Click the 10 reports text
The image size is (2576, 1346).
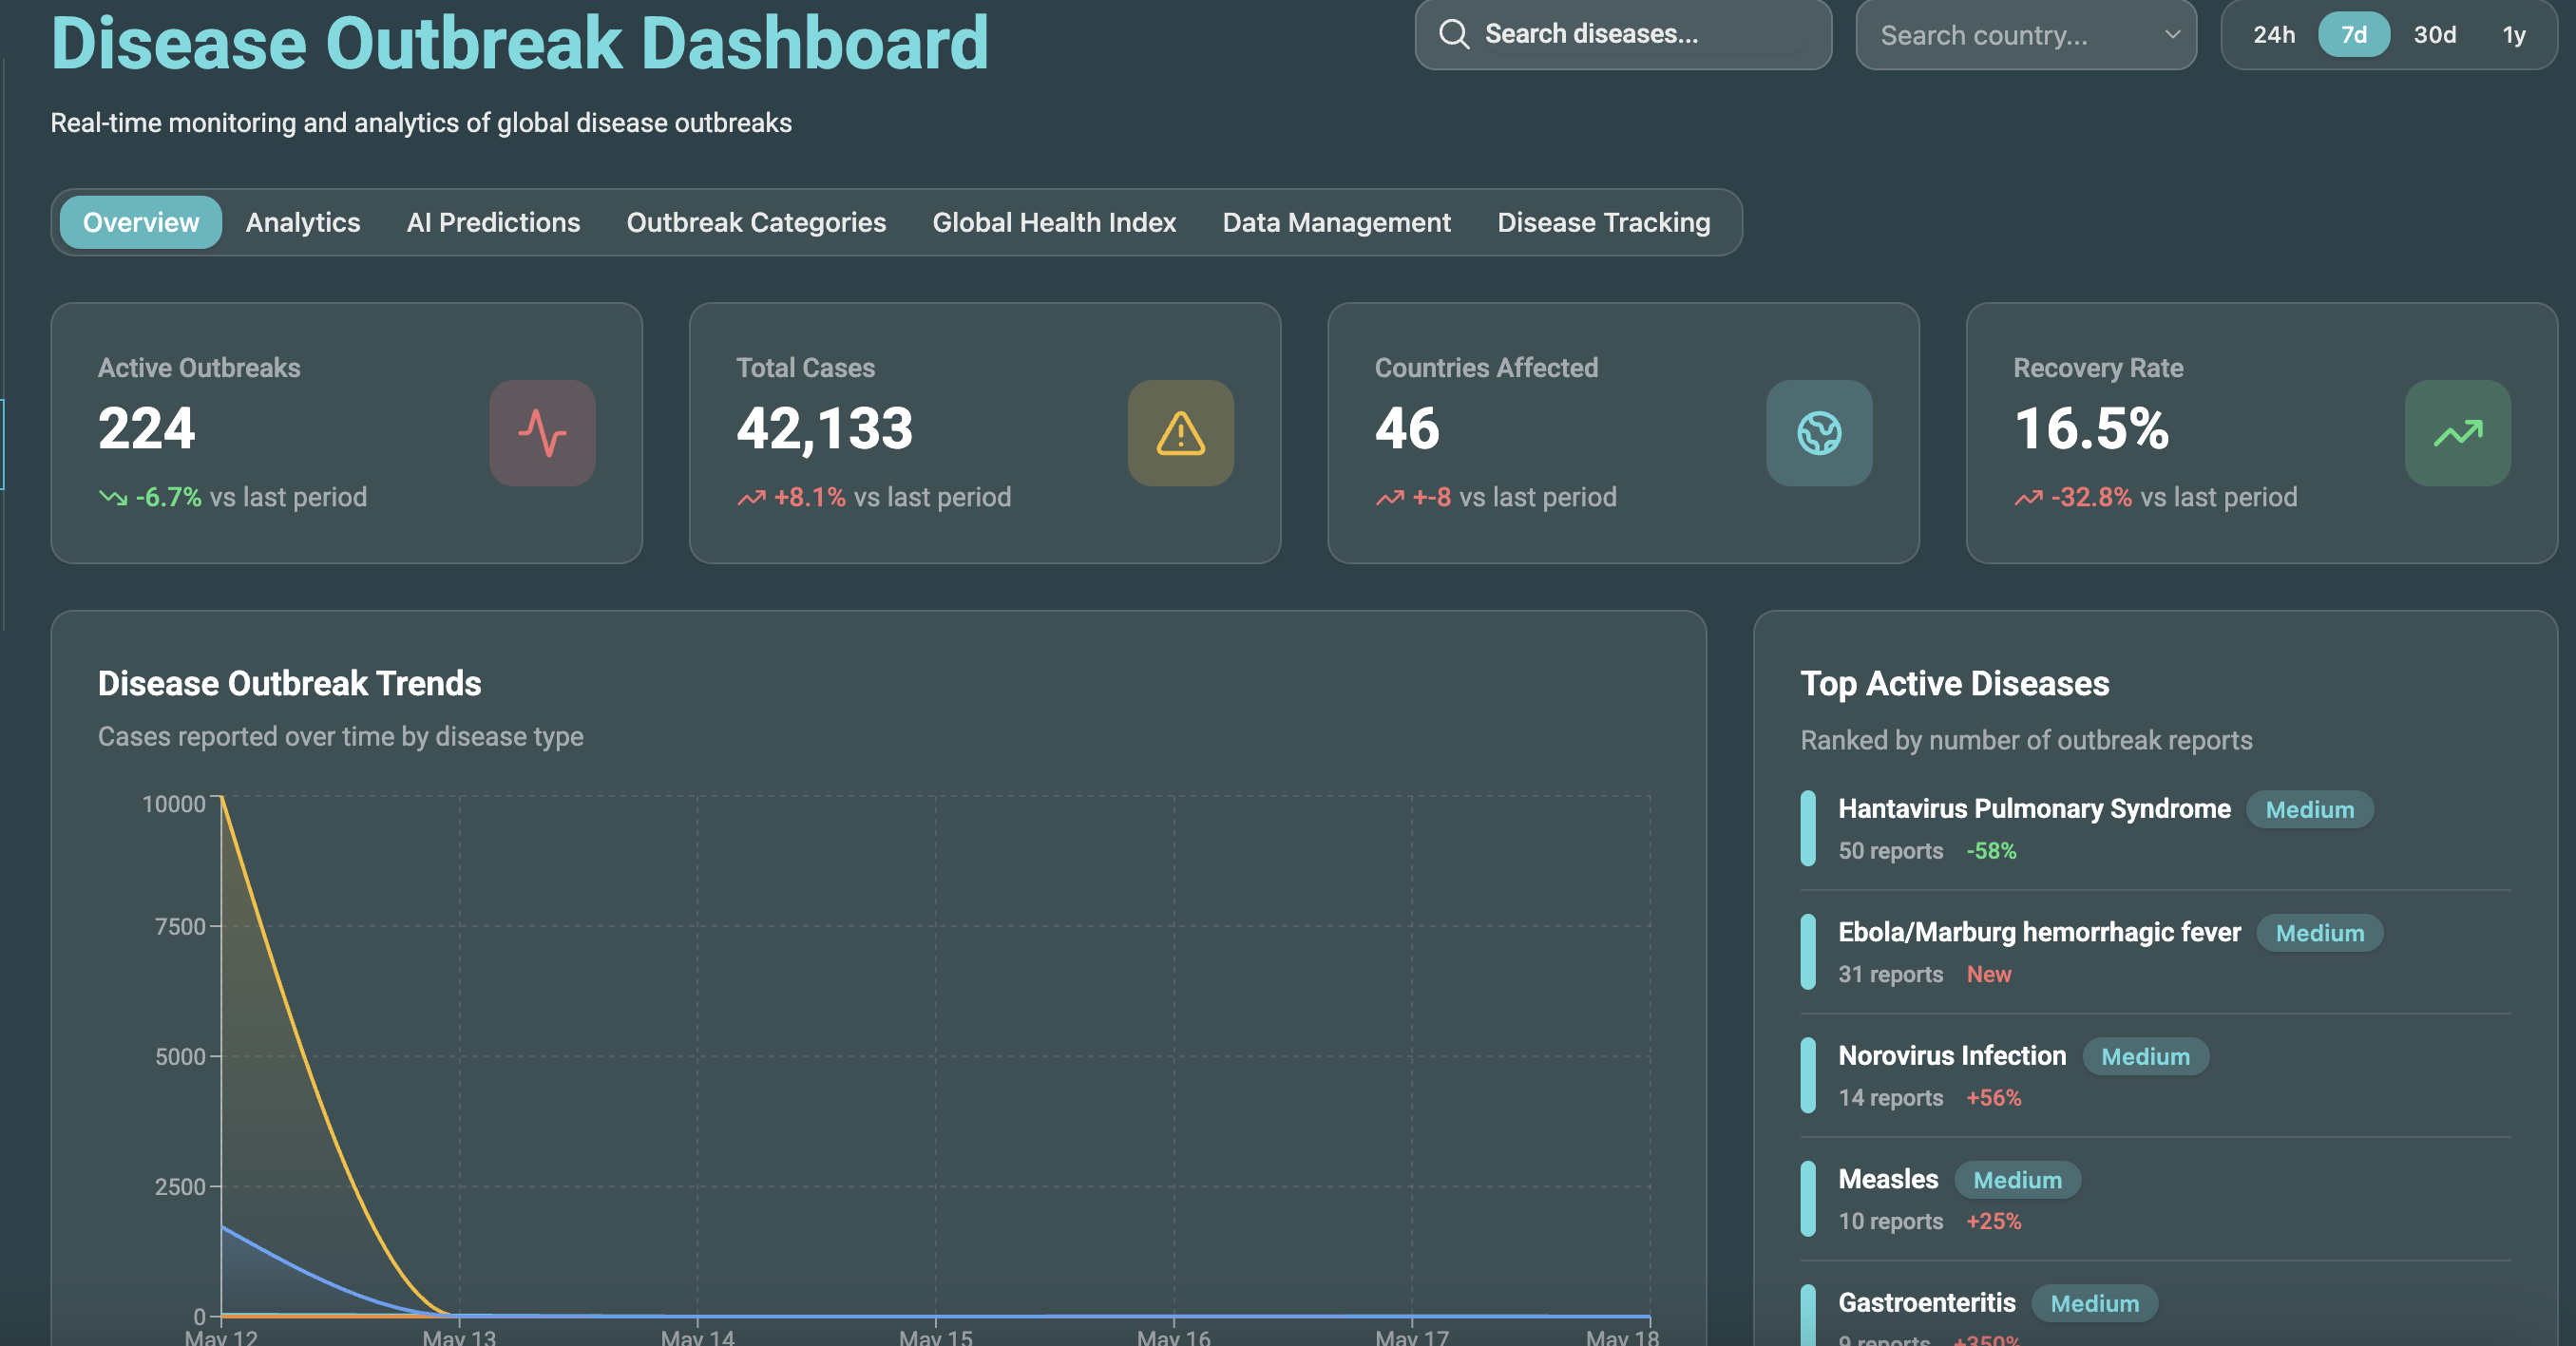[1890, 1221]
